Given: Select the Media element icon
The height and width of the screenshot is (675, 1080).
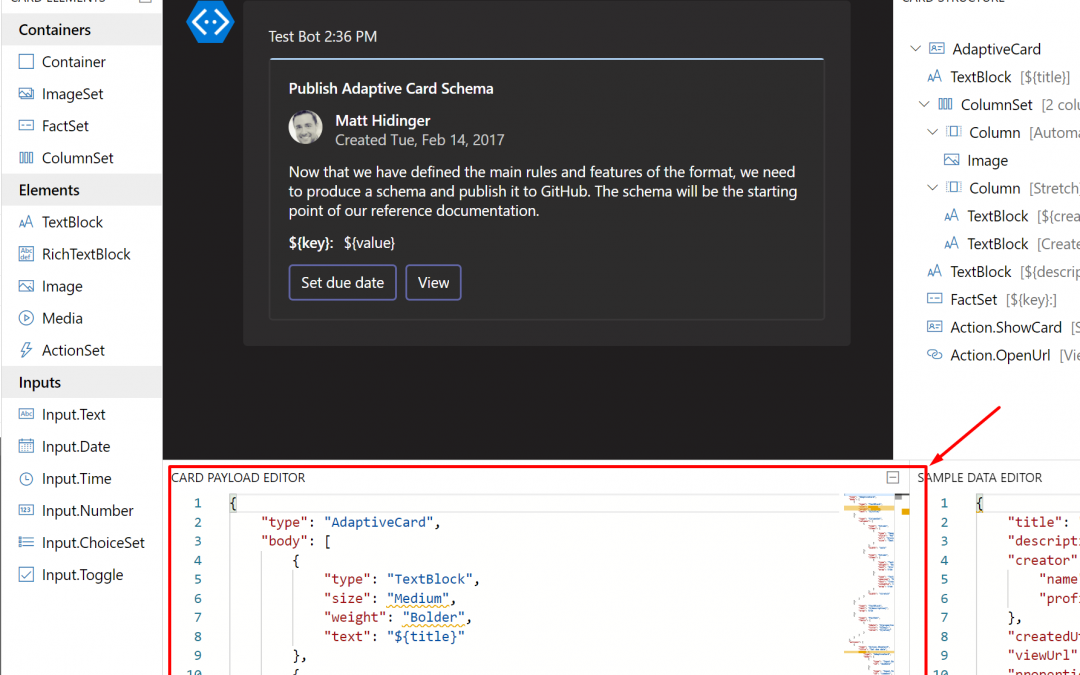Looking at the screenshot, I should click(x=26, y=318).
